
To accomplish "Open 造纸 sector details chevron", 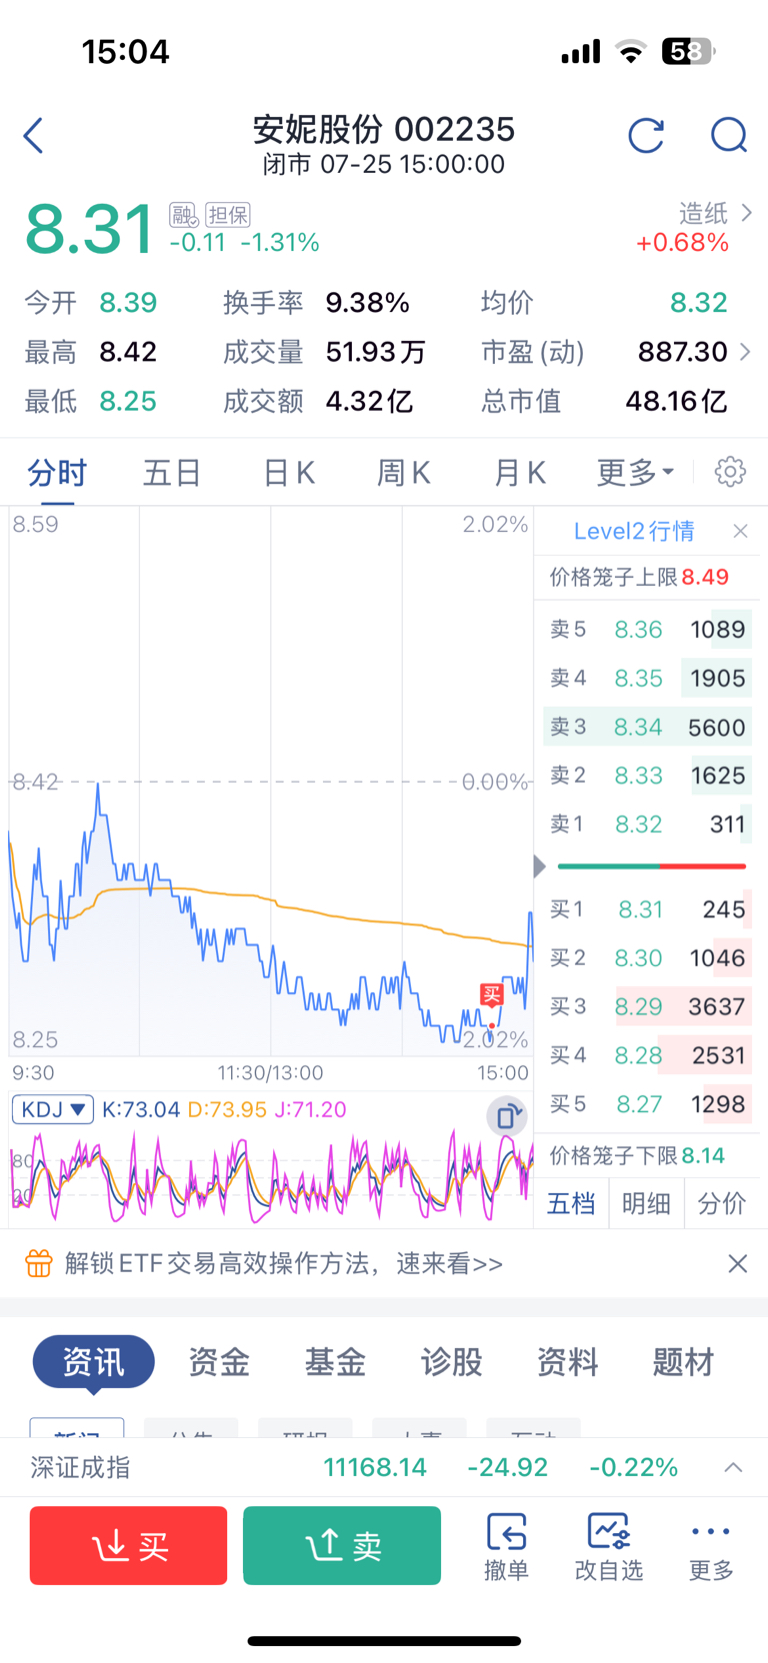I will pyautogui.click(x=746, y=213).
